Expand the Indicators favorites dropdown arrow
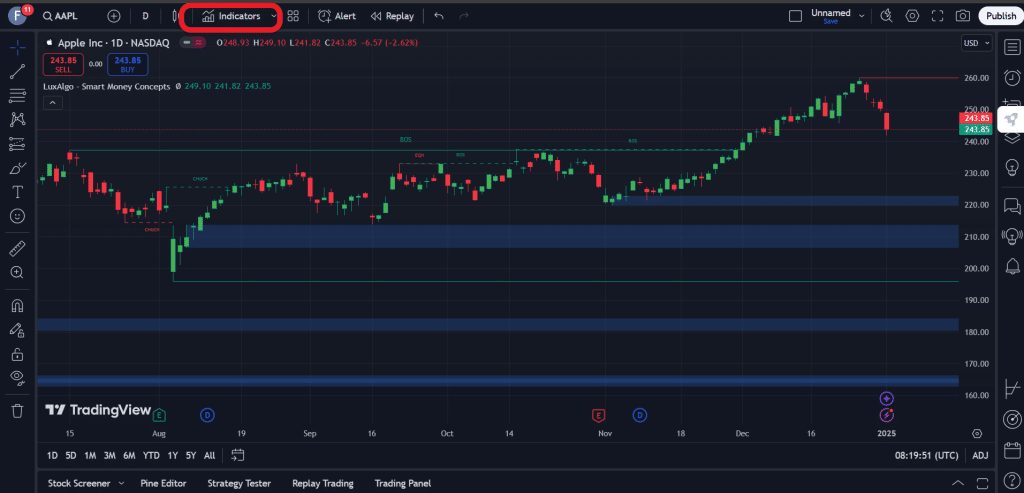The width and height of the screenshot is (1024, 493). pos(274,16)
